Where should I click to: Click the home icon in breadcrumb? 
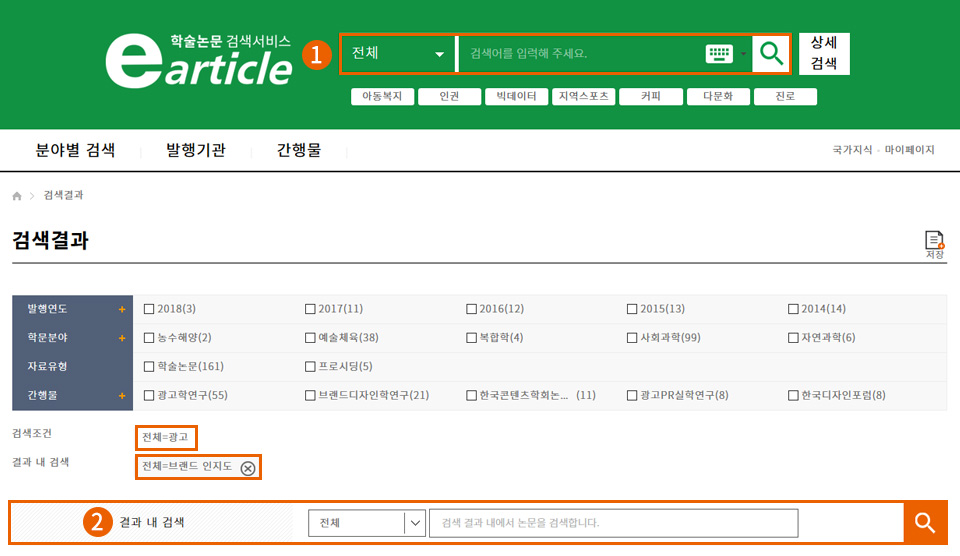[x=17, y=196]
